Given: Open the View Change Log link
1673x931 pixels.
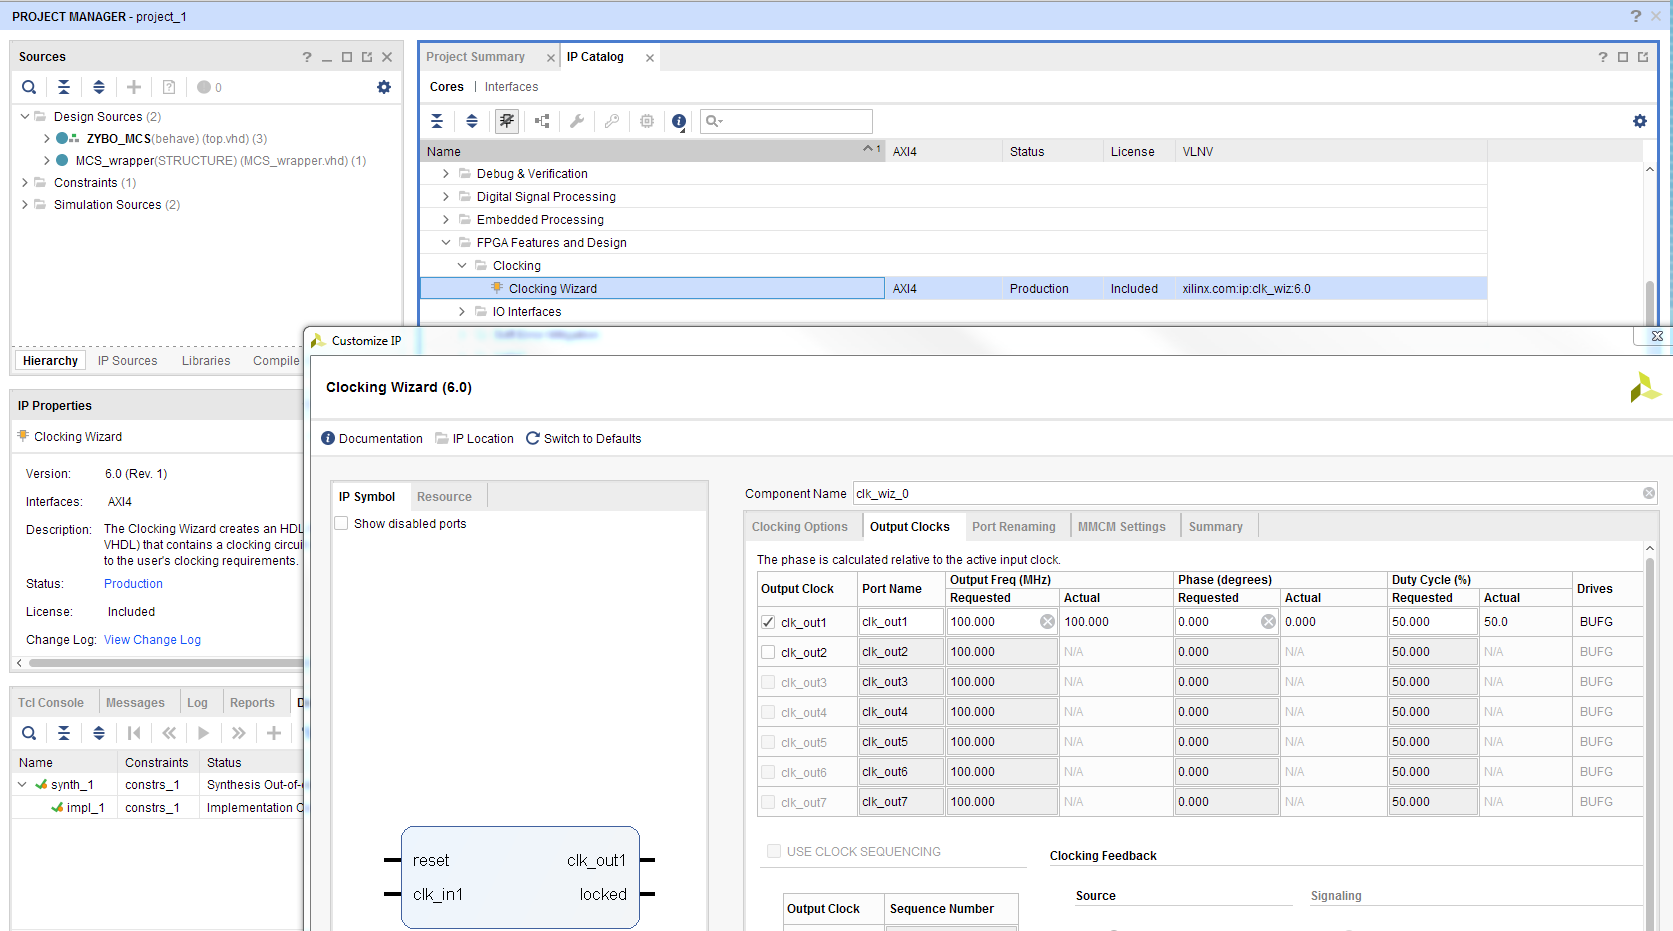Looking at the screenshot, I should 152,639.
